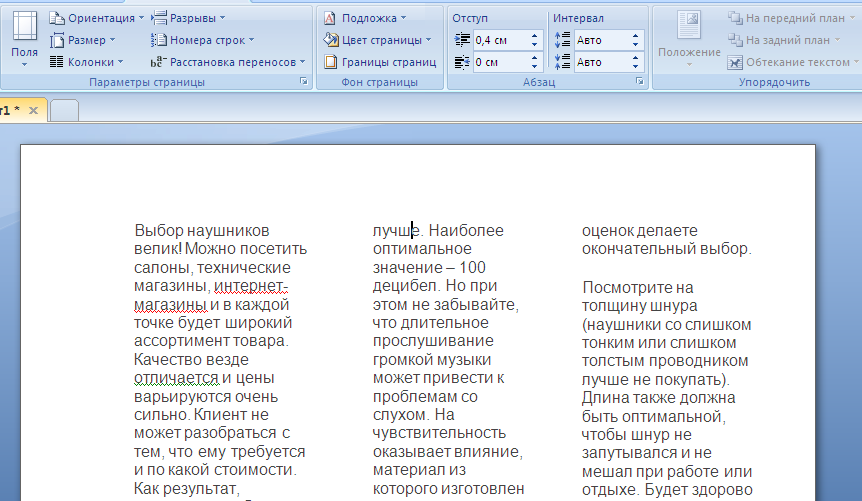Close the document tab with X
The height and width of the screenshot is (501, 862).
[34, 111]
